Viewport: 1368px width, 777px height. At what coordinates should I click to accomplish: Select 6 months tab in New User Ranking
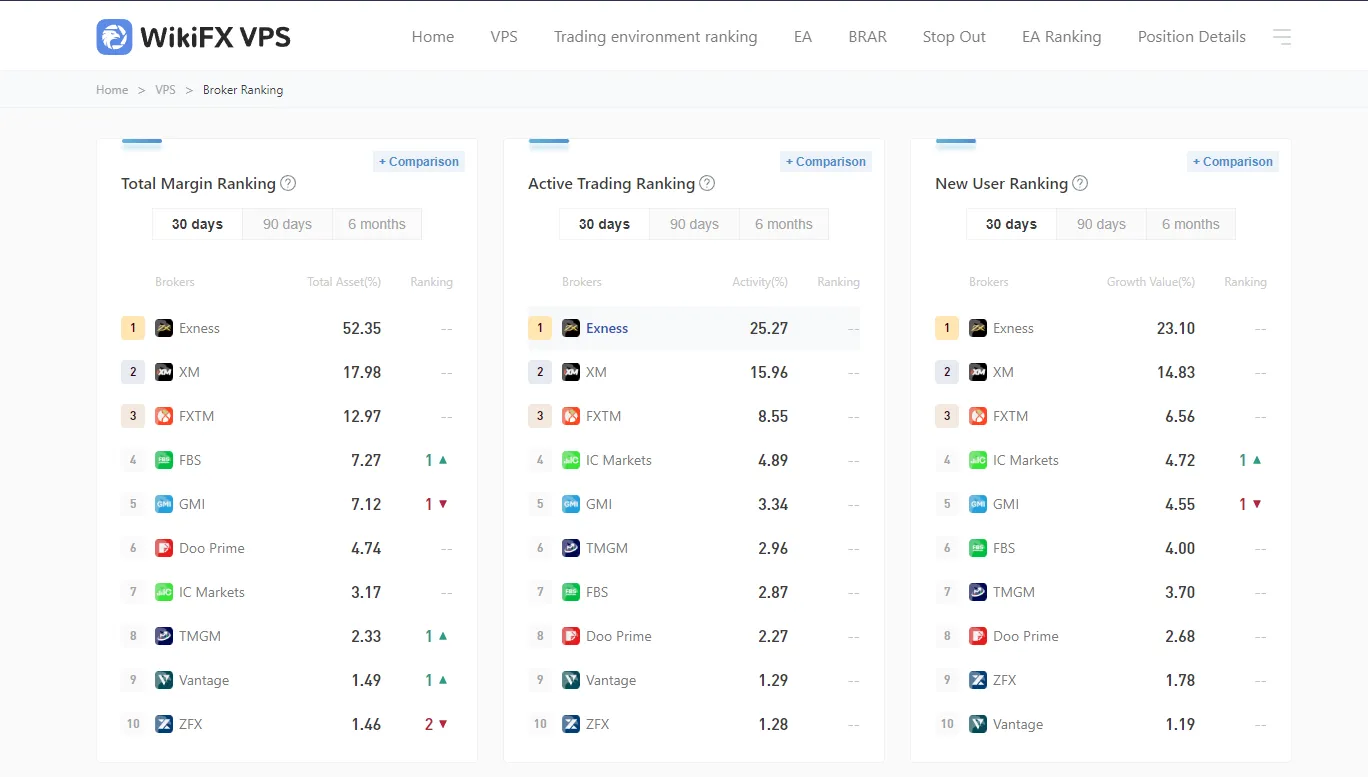click(1191, 224)
